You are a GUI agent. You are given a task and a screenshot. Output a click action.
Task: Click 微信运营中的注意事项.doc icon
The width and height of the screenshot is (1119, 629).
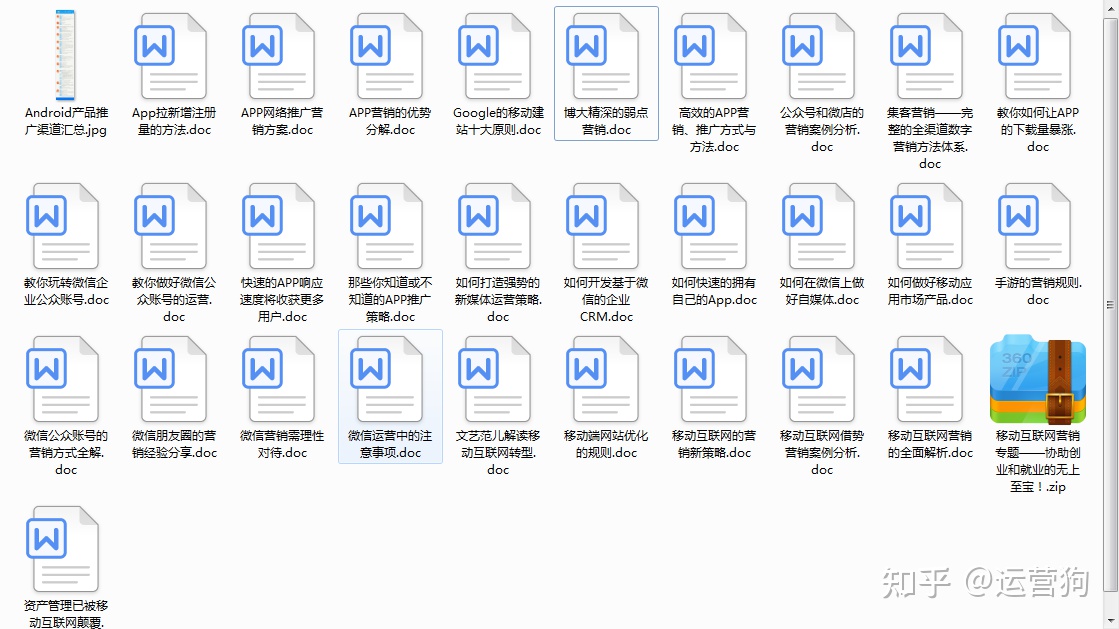[x=386, y=378]
